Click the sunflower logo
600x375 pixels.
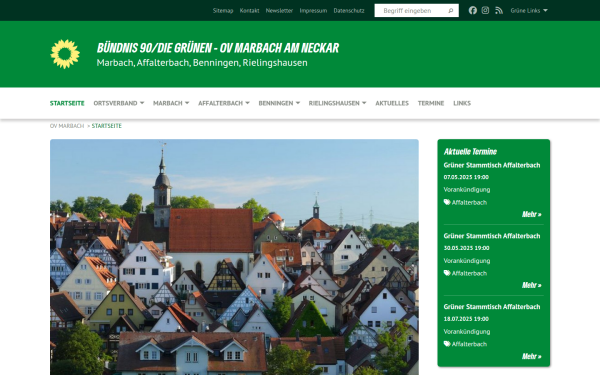(65, 54)
